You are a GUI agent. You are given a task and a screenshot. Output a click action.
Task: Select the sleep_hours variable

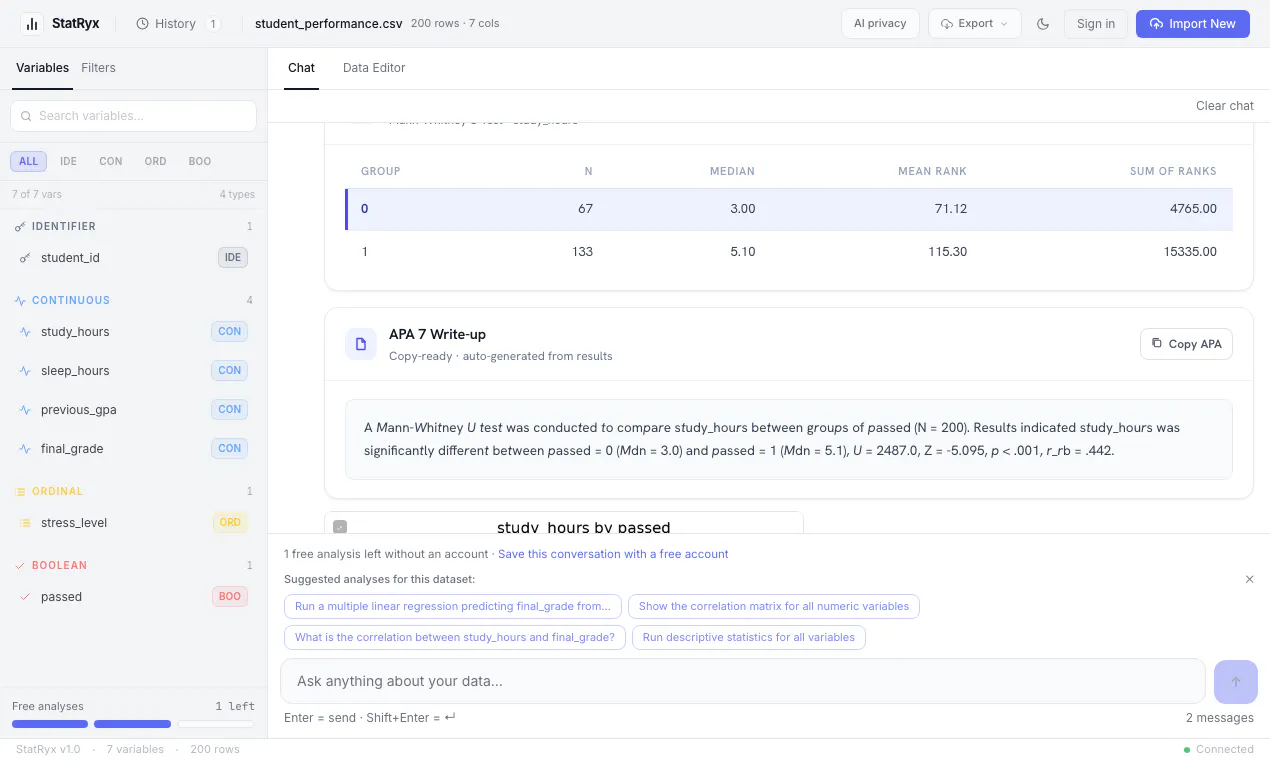(133, 370)
